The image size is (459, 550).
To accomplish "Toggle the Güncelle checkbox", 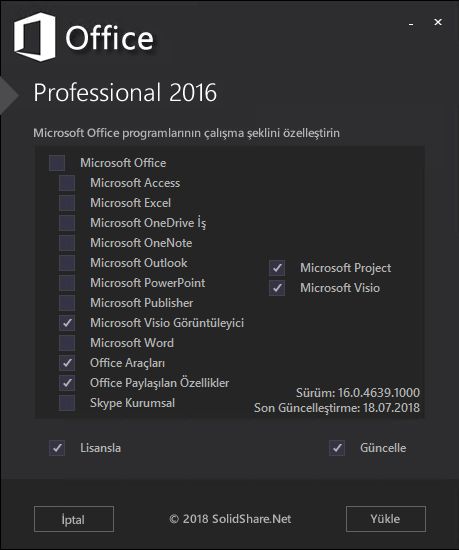I will pos(337,448).
